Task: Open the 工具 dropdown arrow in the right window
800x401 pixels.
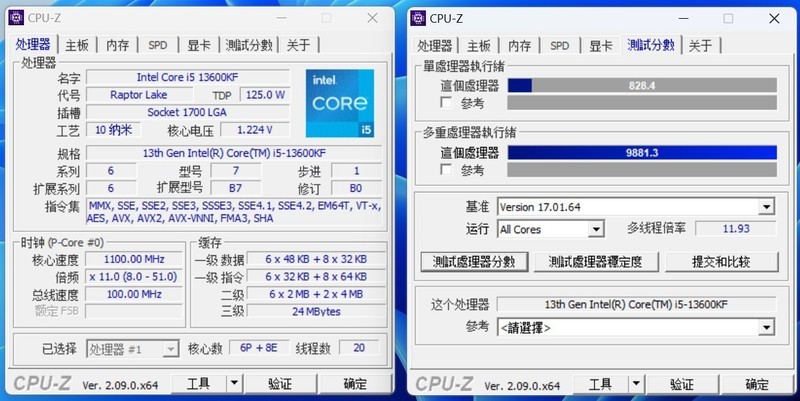Action: point(636,384)
